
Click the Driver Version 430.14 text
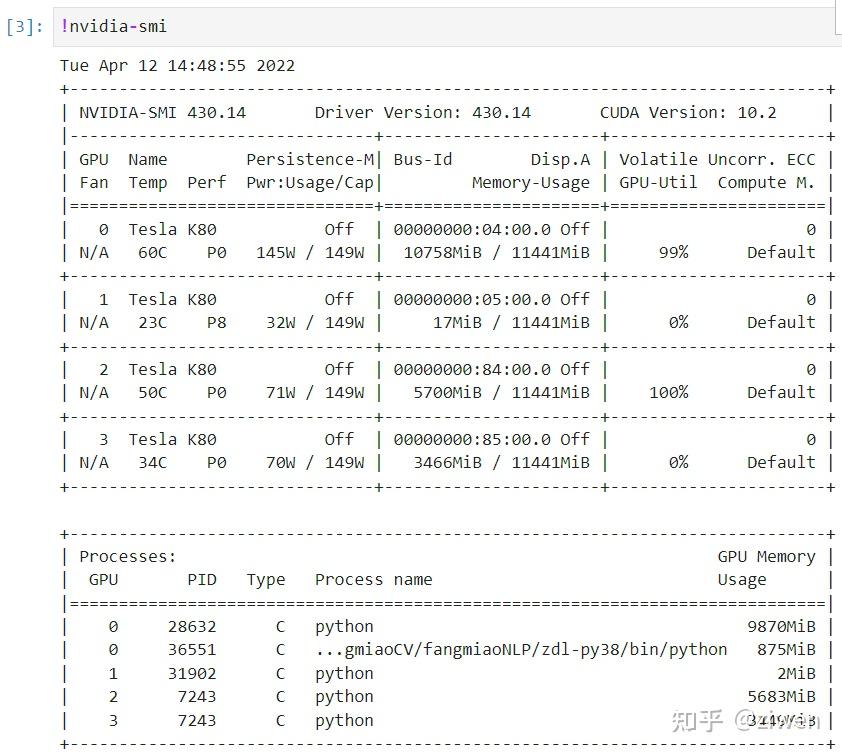[x=423, y=113]
